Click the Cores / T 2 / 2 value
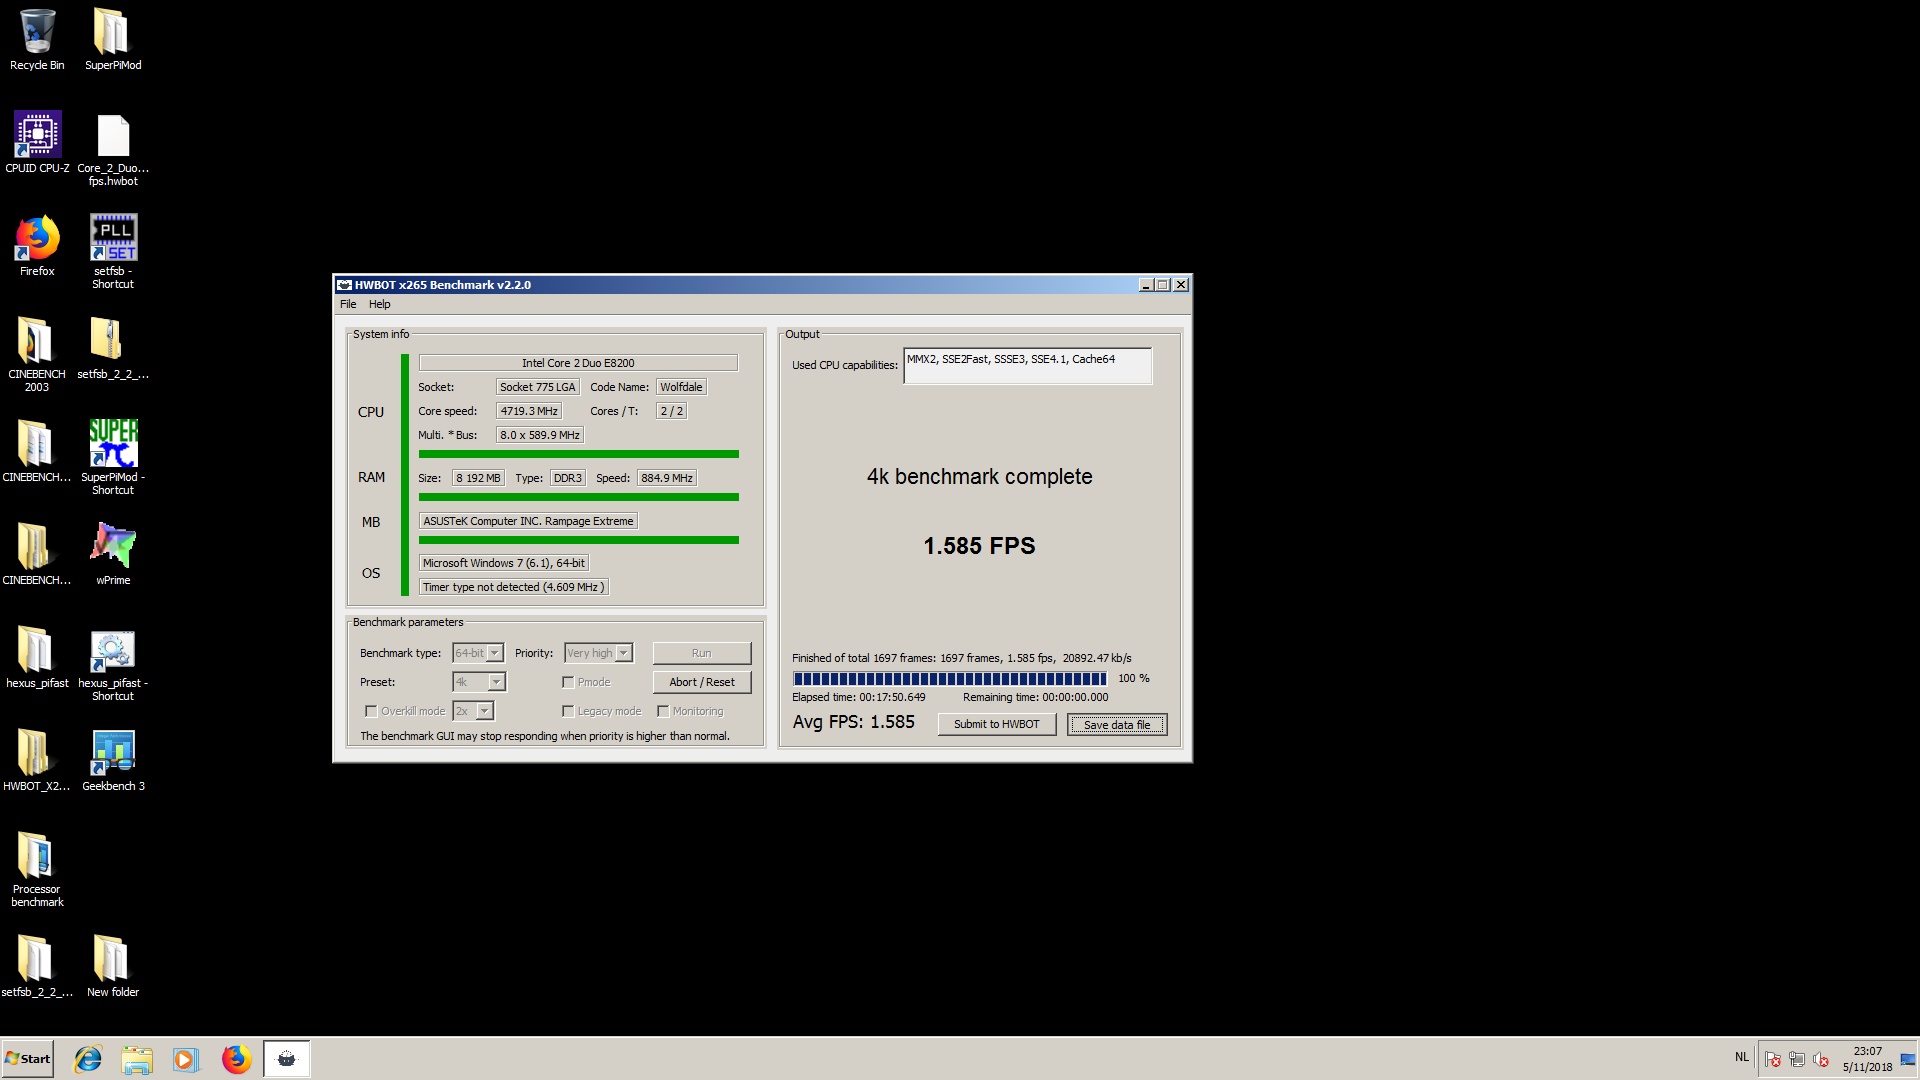This screenshot has width=1920, height=1080. 672,412
